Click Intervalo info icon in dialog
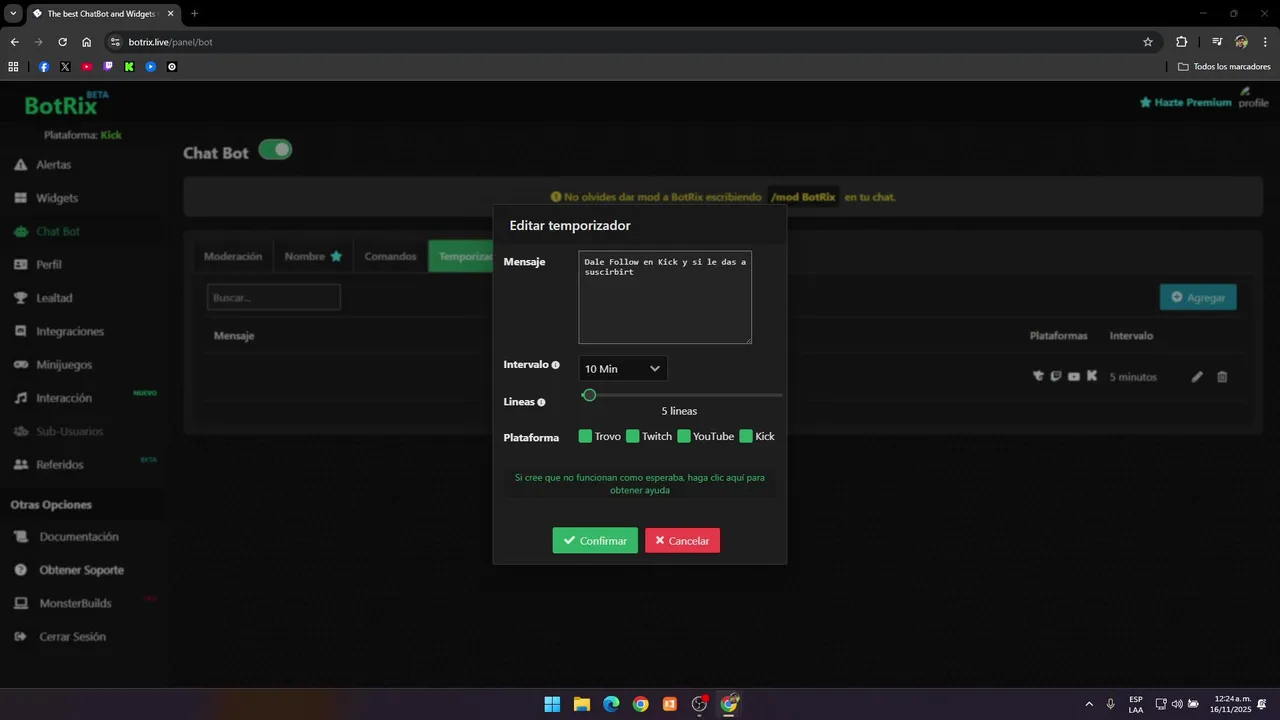 (x=556, y=365)
